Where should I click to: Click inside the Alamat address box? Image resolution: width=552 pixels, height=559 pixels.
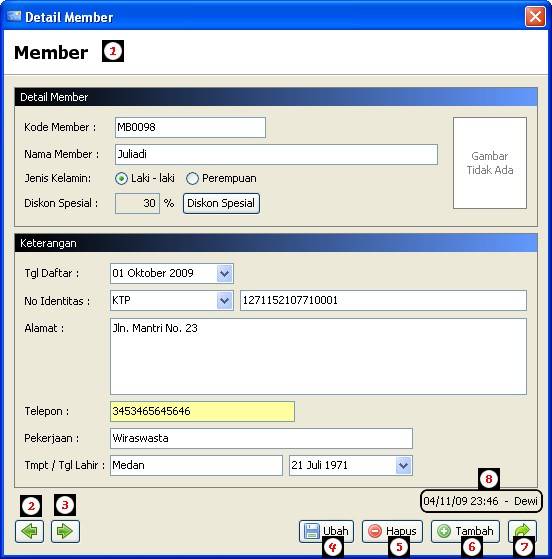318,357
